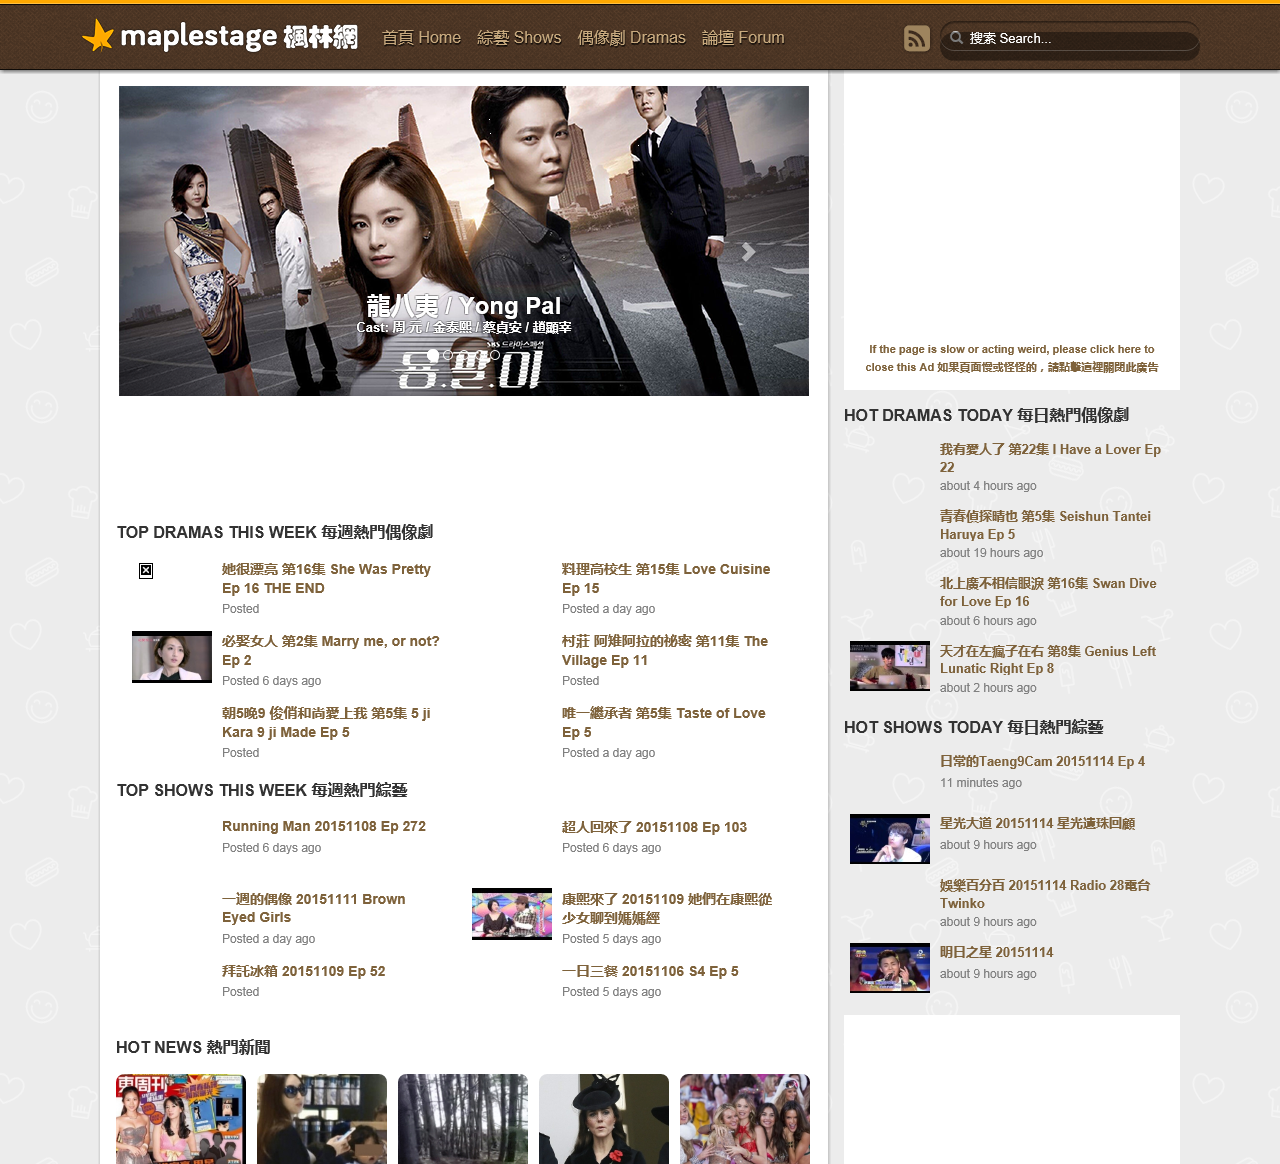Open Taste of Love Ep 5 link
The width and height of the screenshot is (1280, 1164).
pyautogui.click(x=664, y=723)
